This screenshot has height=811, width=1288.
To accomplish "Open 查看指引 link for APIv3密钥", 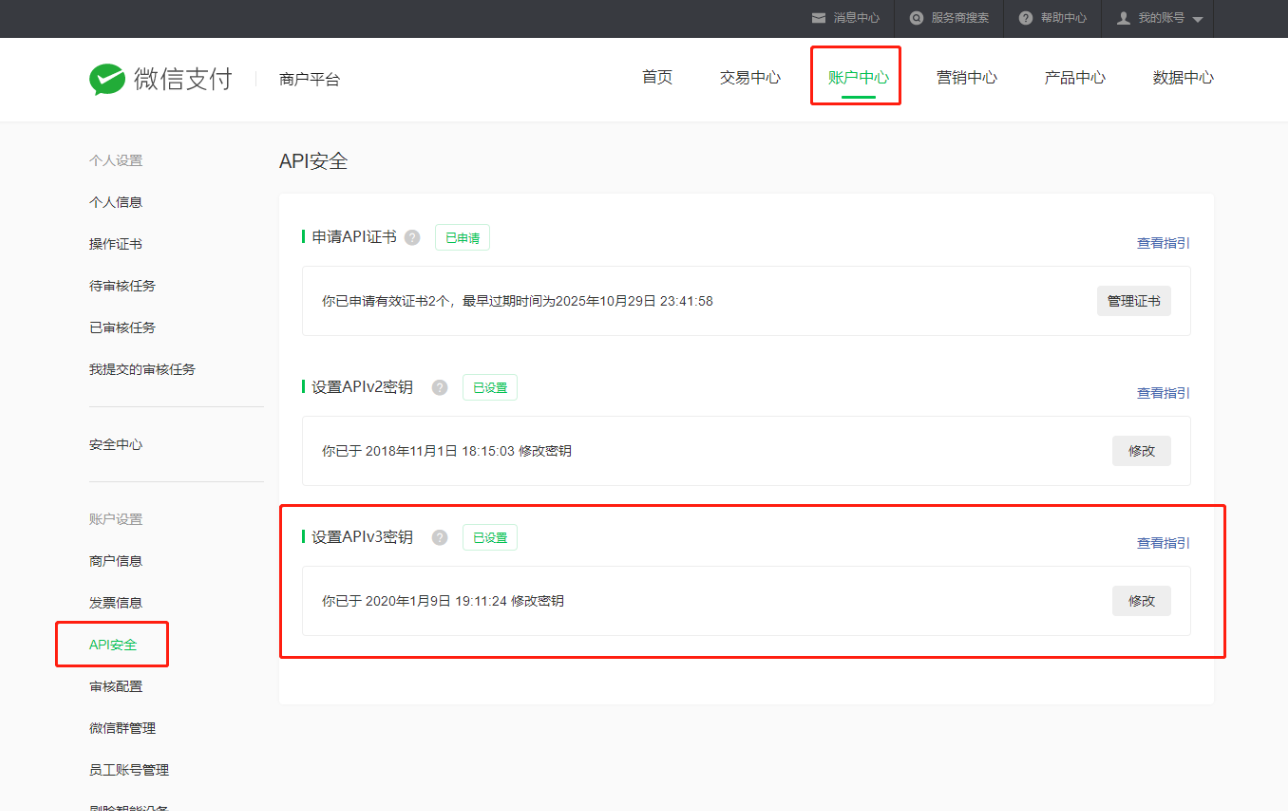I will [1163, 543].
